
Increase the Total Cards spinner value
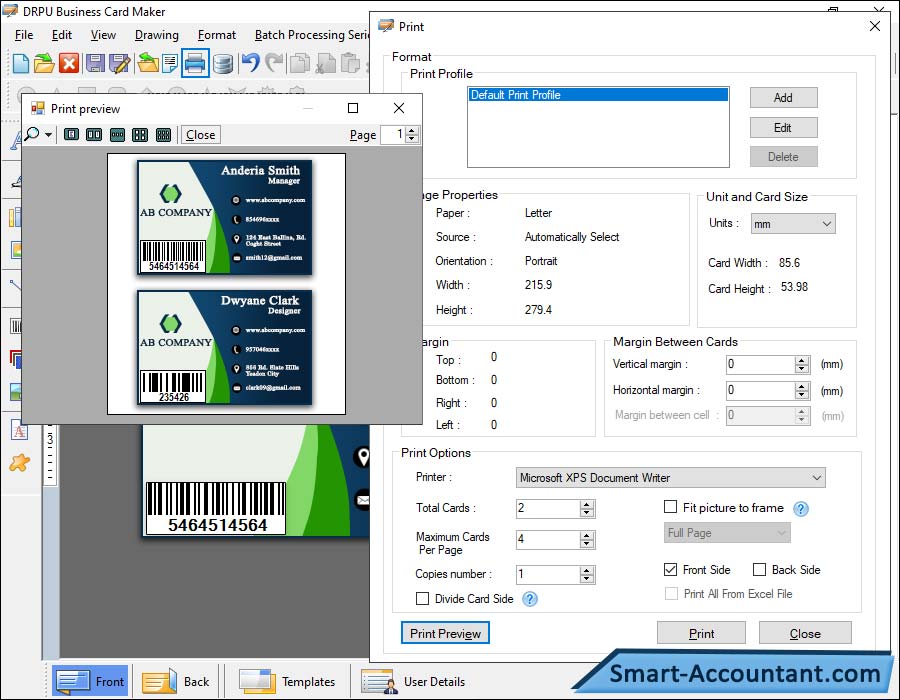click(x=587, y=504)
